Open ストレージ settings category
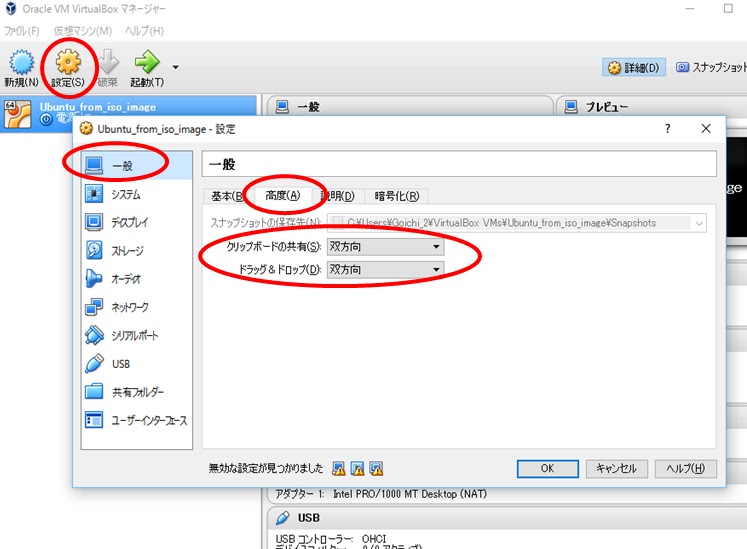 (x=137, y=251)
